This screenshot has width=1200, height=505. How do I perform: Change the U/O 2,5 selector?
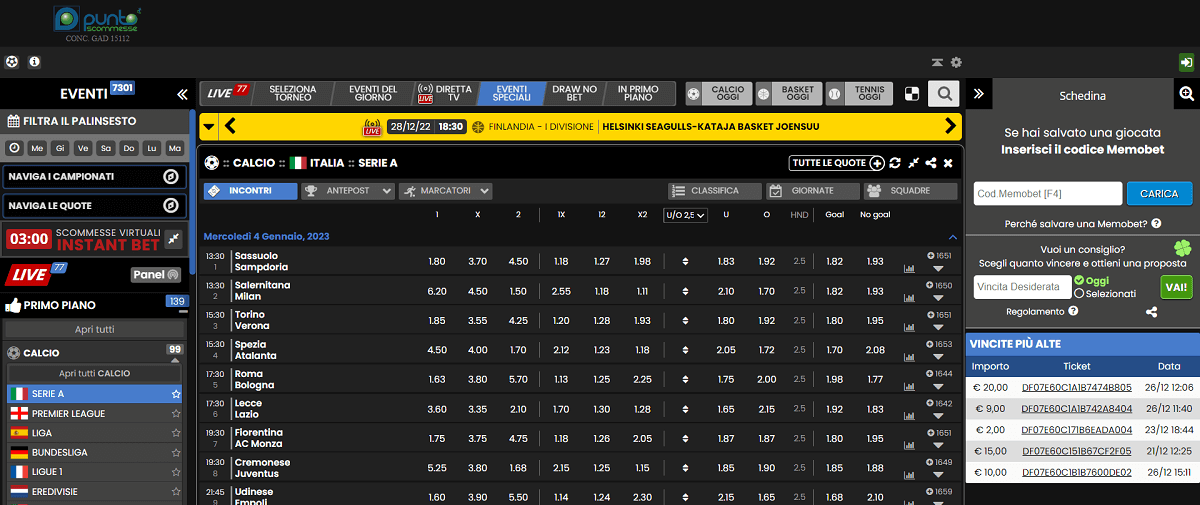point(685,215)
